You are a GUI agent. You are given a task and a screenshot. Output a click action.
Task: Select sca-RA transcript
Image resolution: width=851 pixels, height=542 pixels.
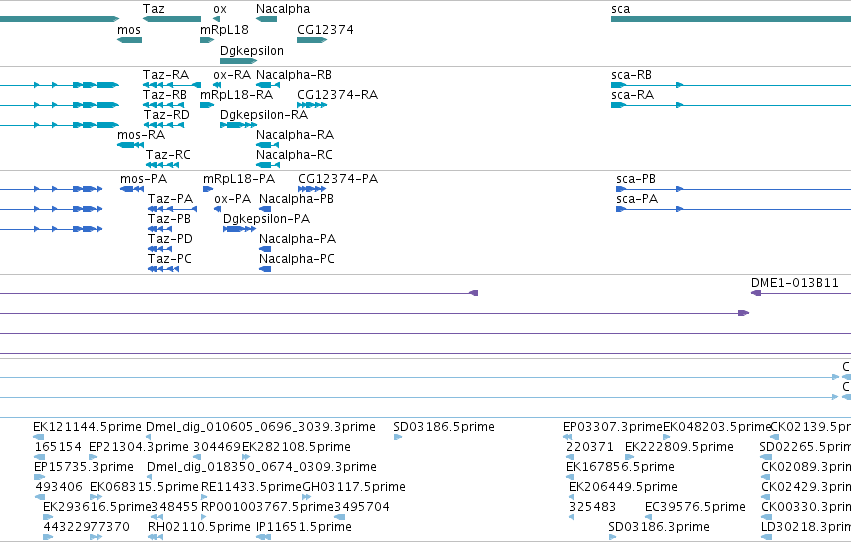[x=731, y=105]
